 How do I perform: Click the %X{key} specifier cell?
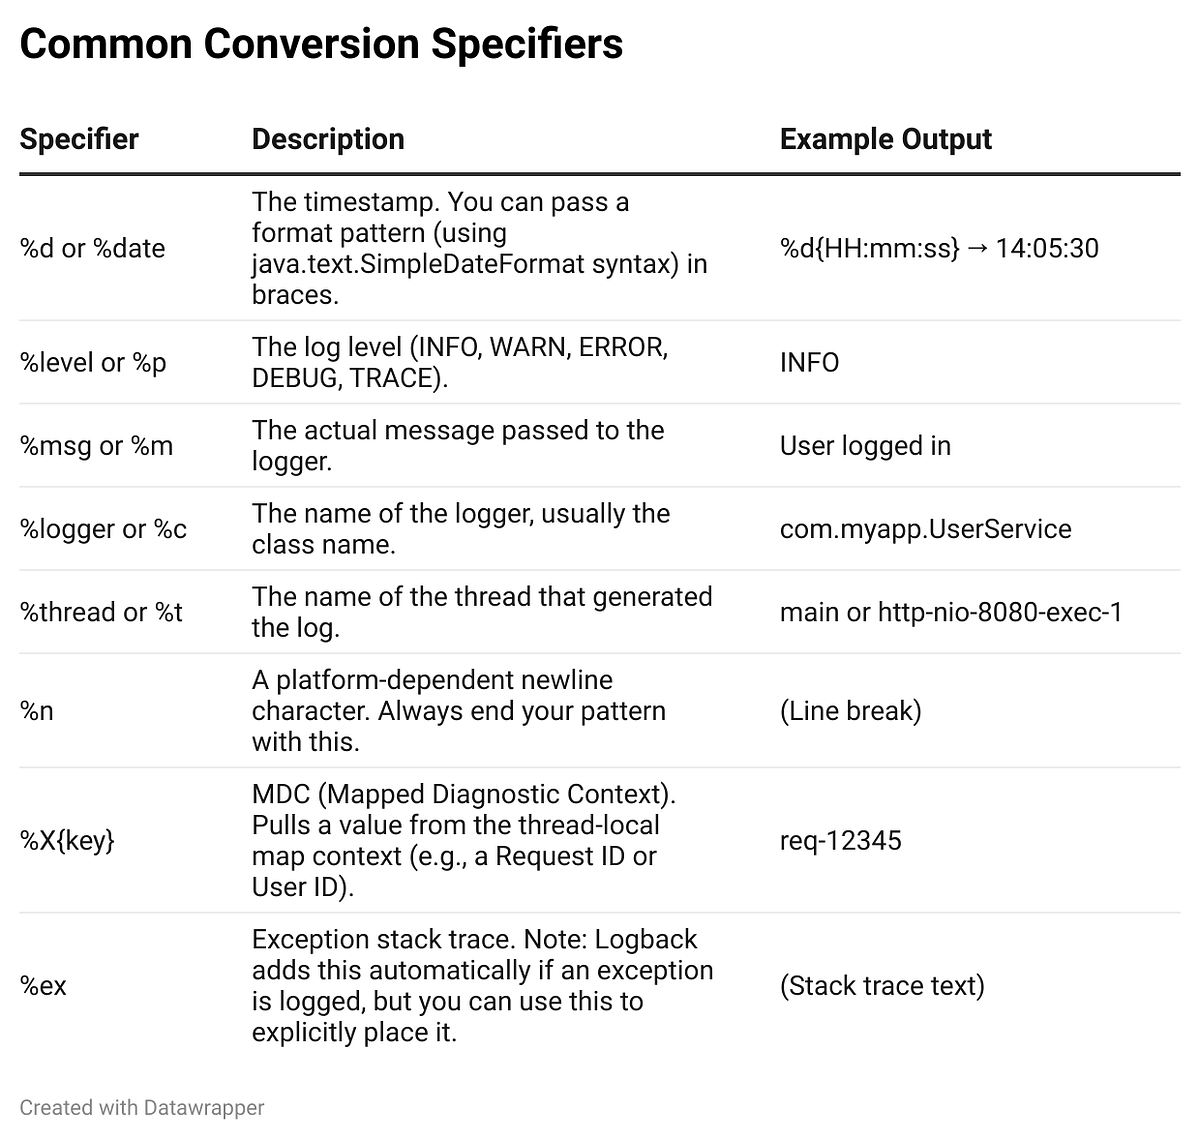(x=67, y=841)
